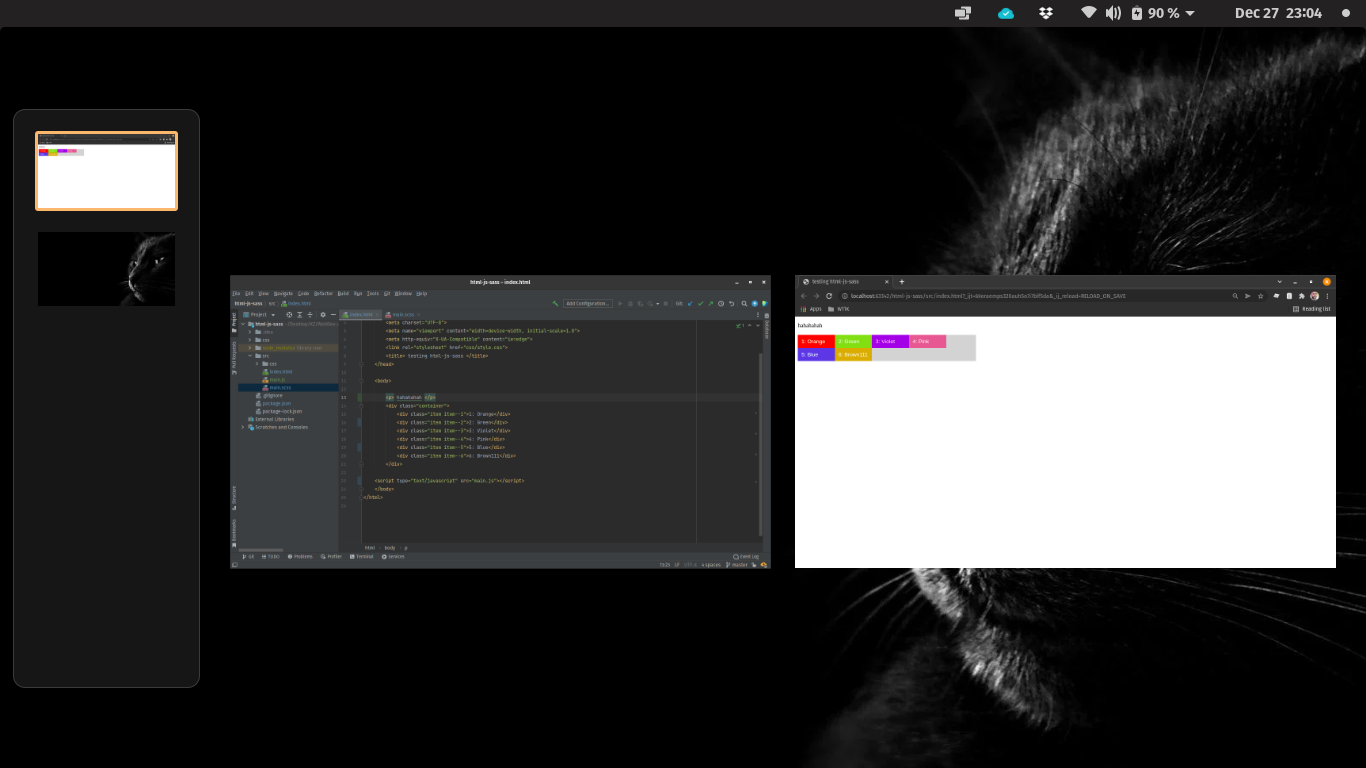Screen dimensions: 1366x768
Task: Collapse the src folder in the project tree
Action: 250,356
